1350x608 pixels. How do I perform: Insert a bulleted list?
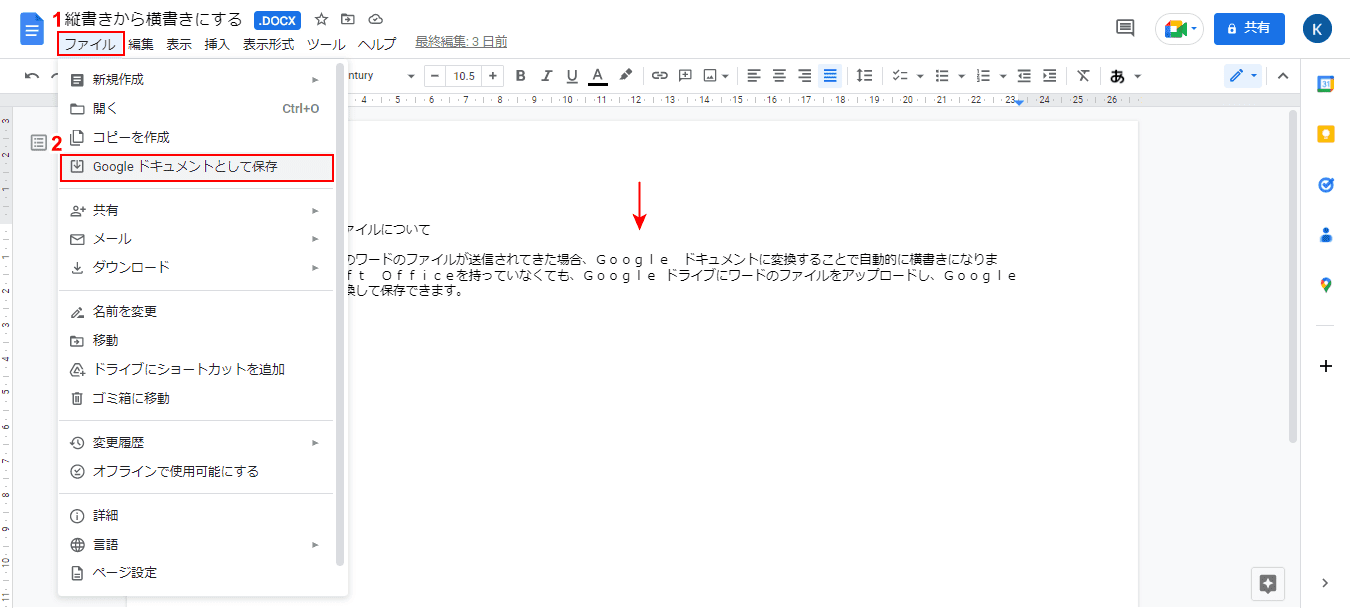pos(941,76)
